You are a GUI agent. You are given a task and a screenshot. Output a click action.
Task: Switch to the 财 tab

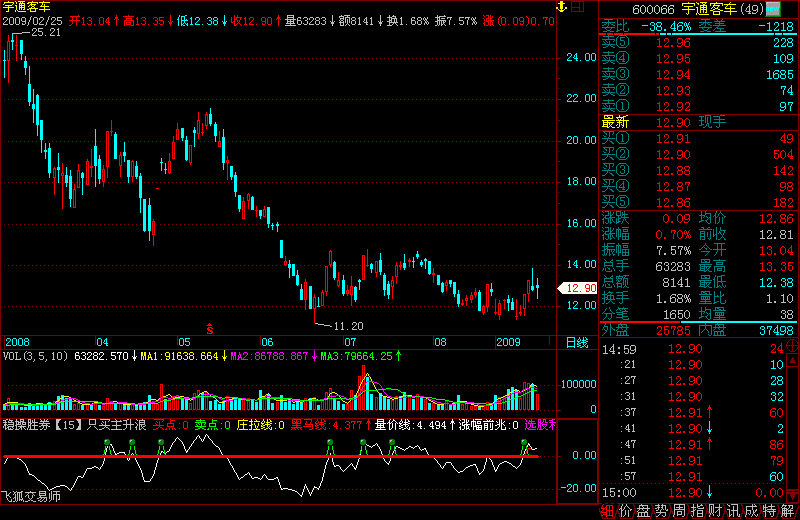tap(715, 511)
